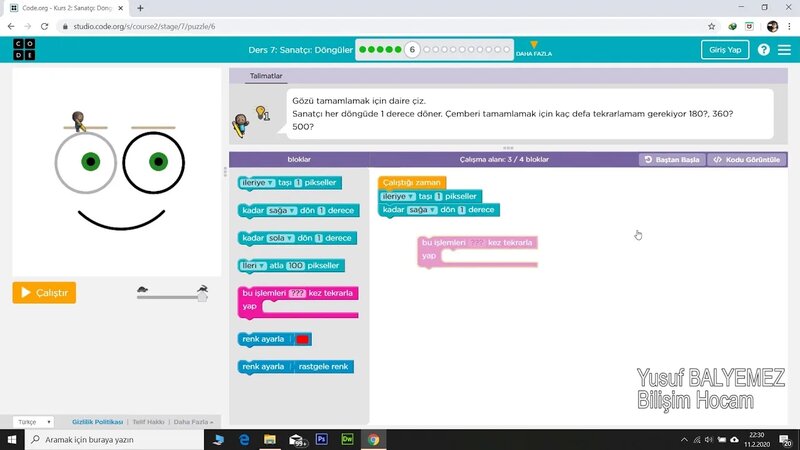Open Telif Hakkı link

coord(148,422)
